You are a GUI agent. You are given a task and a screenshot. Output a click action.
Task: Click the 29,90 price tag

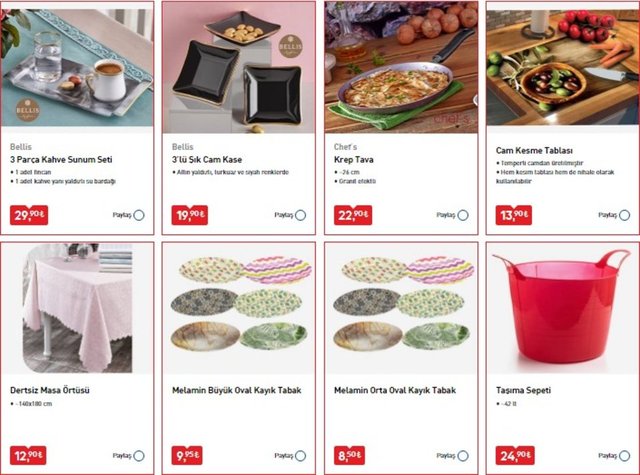(29, 215)
